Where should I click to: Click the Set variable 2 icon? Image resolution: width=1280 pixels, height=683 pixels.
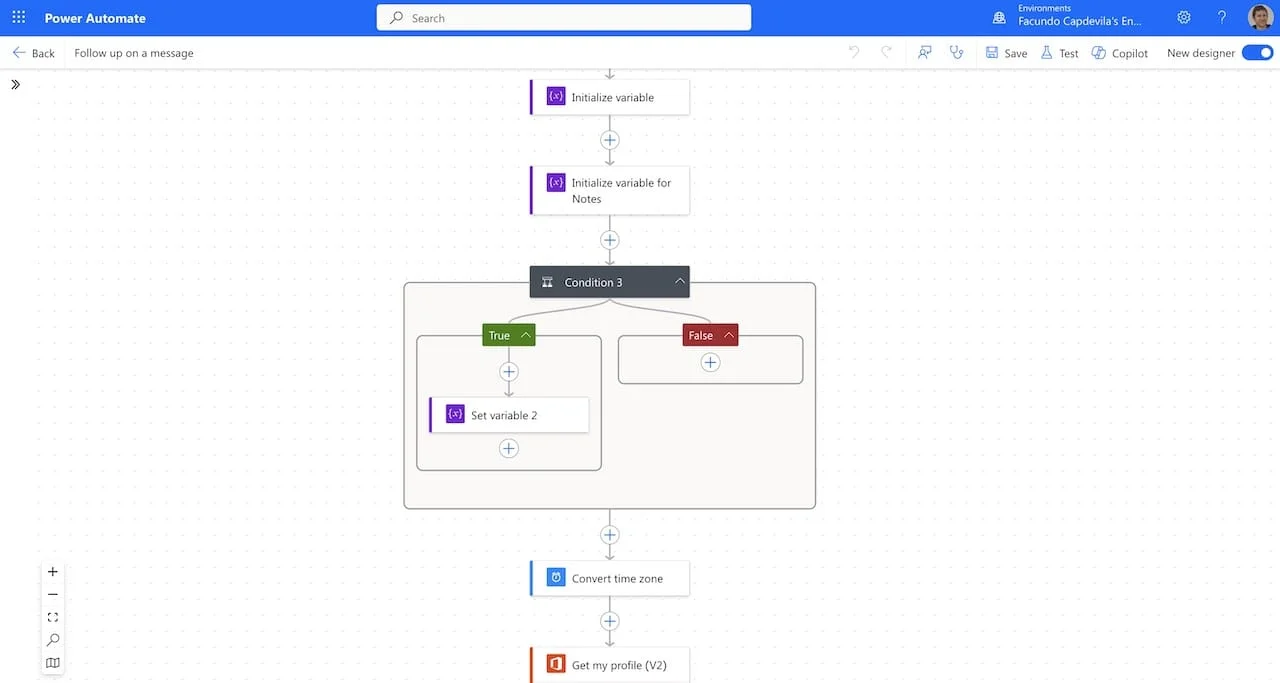pyautogui.click(x=455, y=414)
